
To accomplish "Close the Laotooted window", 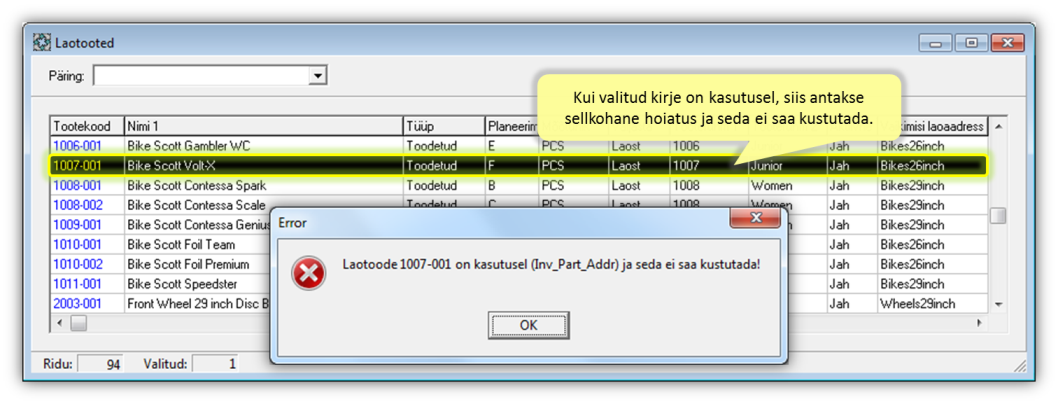I will point(1008,43).
